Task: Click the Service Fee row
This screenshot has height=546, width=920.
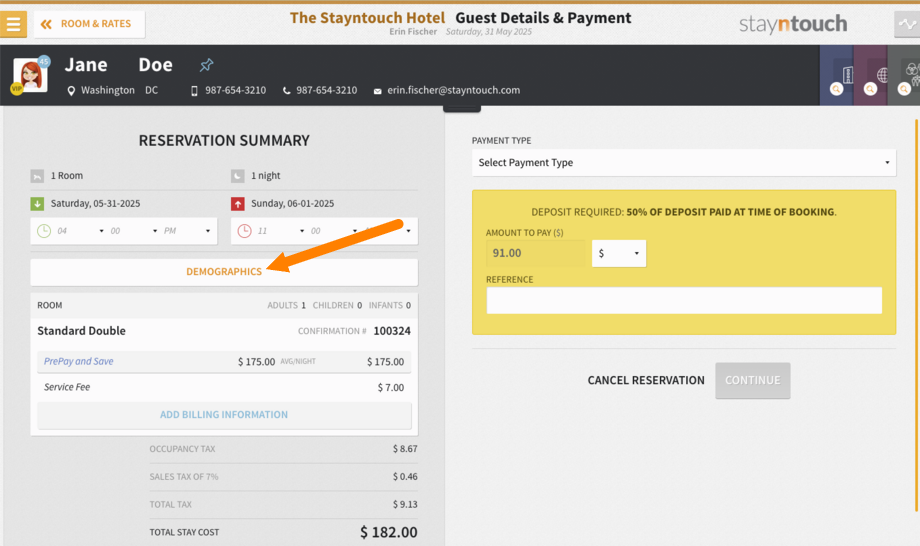Action: pyautogui.click(x=224, y=388)
